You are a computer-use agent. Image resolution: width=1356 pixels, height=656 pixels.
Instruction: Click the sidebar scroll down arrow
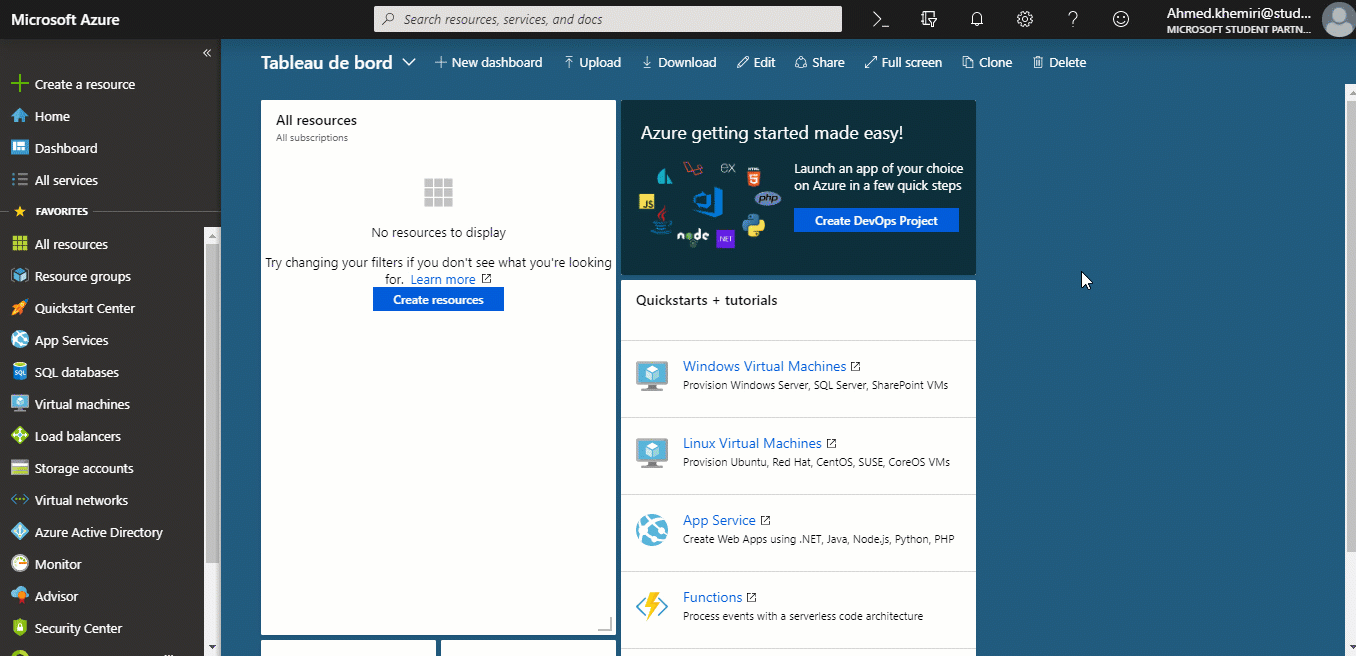click(211, 647)
